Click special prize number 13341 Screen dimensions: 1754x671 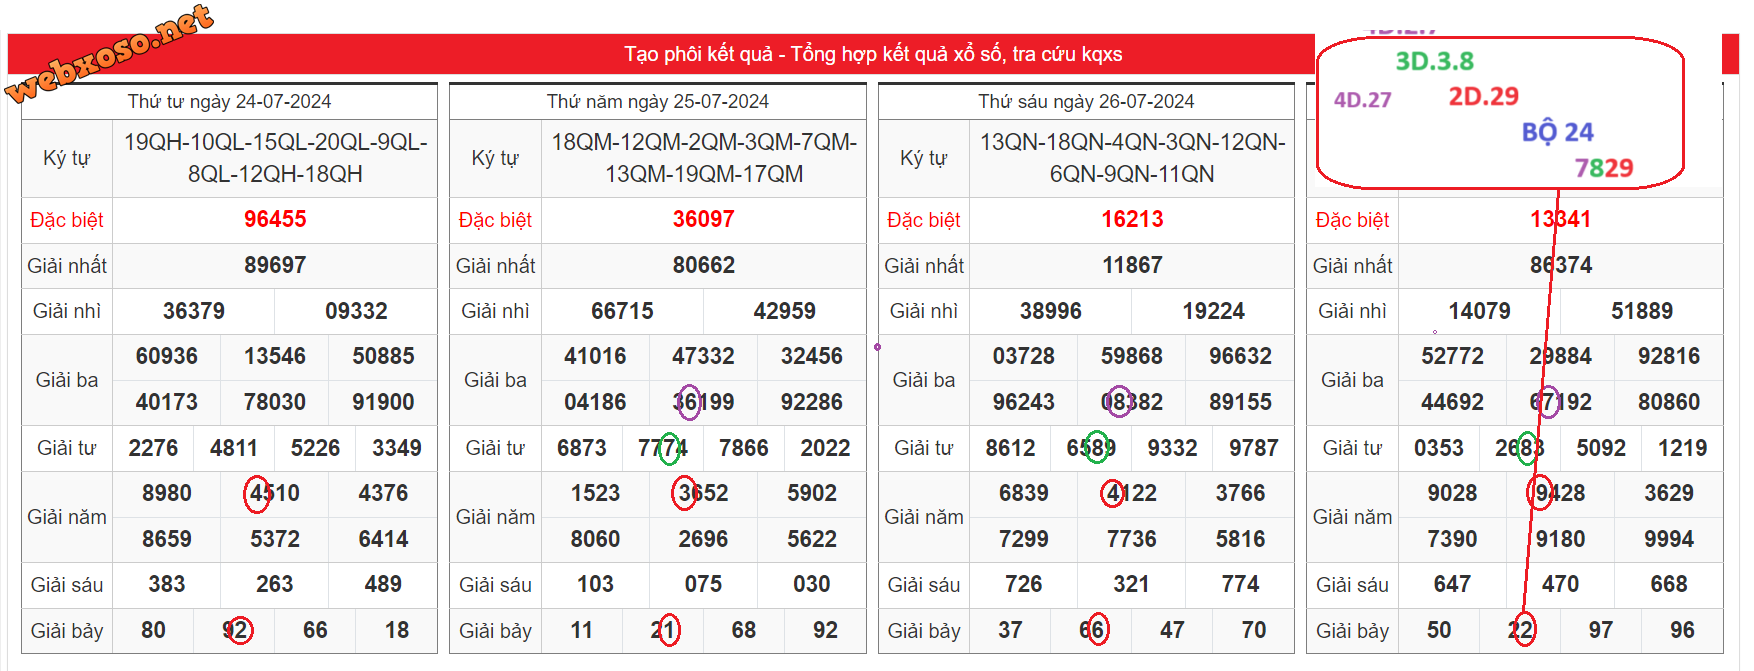1560,219
